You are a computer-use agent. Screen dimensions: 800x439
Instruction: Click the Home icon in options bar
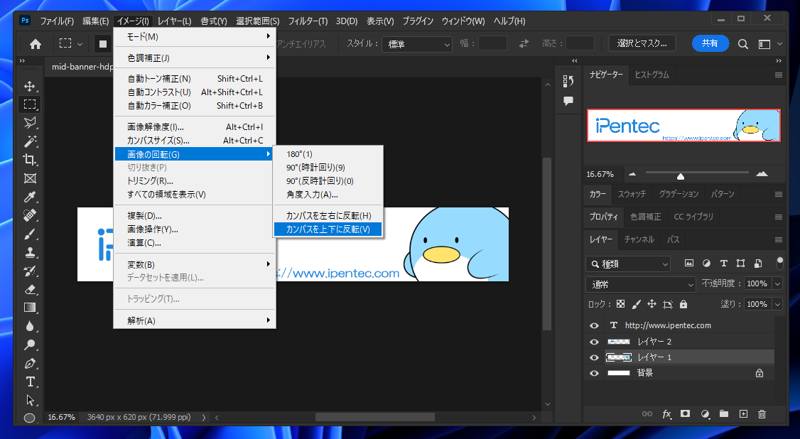click(36, 44)
